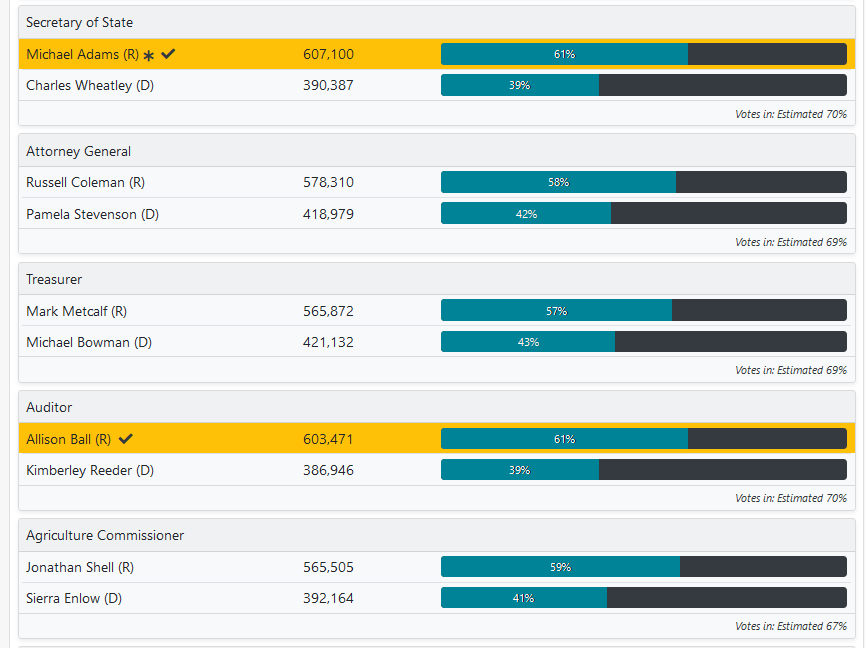Click Treasurer 'Votes in: Estimated 69%' note
Viewport: 865px width, 648px height.
point(791,370)
